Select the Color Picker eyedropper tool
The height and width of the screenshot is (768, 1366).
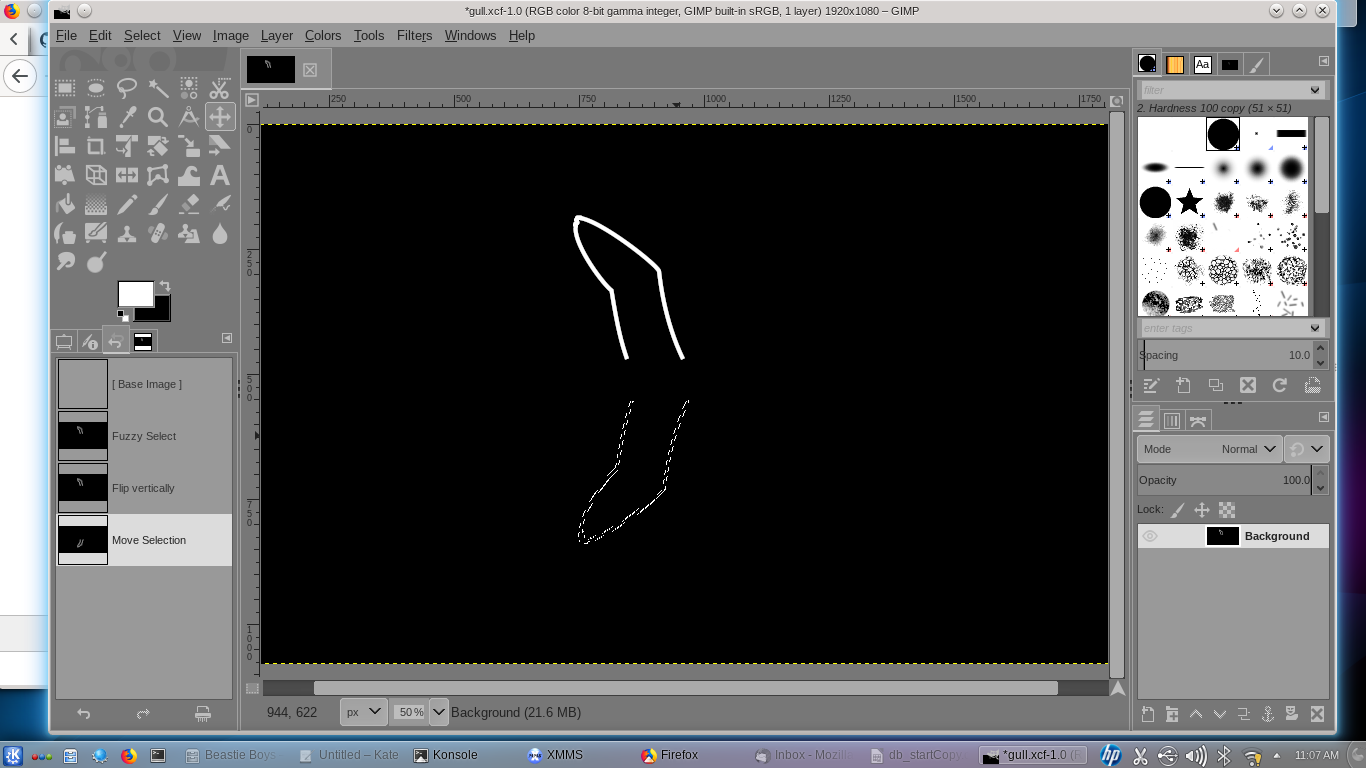coord(127,117)
